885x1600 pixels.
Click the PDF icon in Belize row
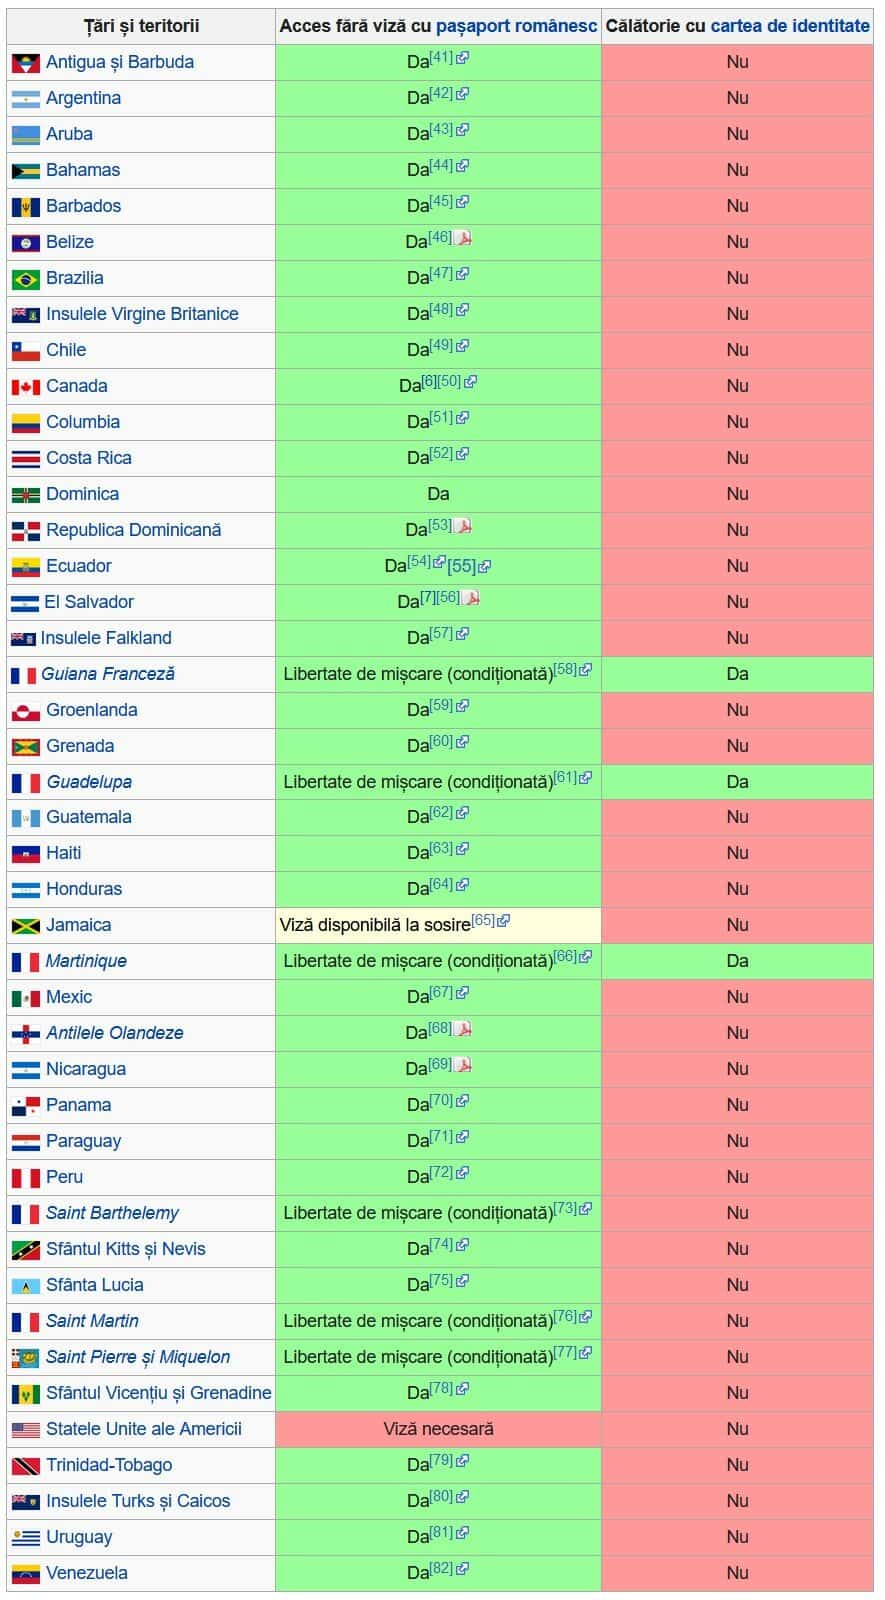pyautogui.click(x=464, y=239)
